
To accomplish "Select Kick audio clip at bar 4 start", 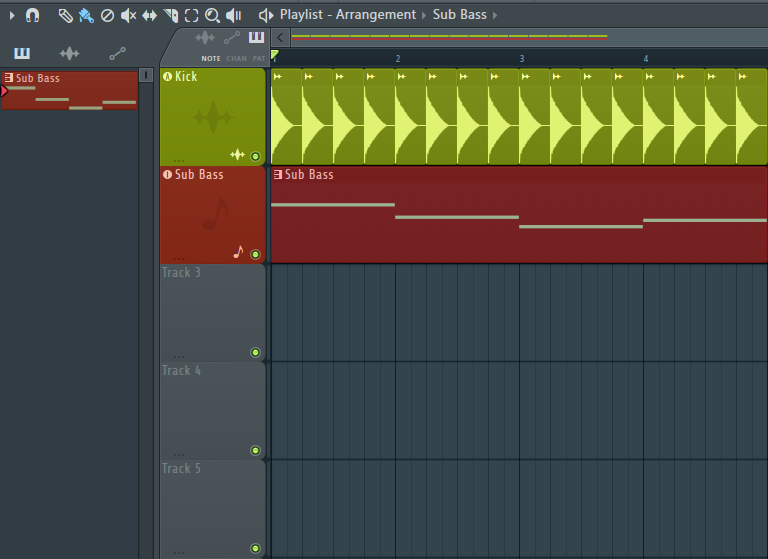I will (658, 117).
